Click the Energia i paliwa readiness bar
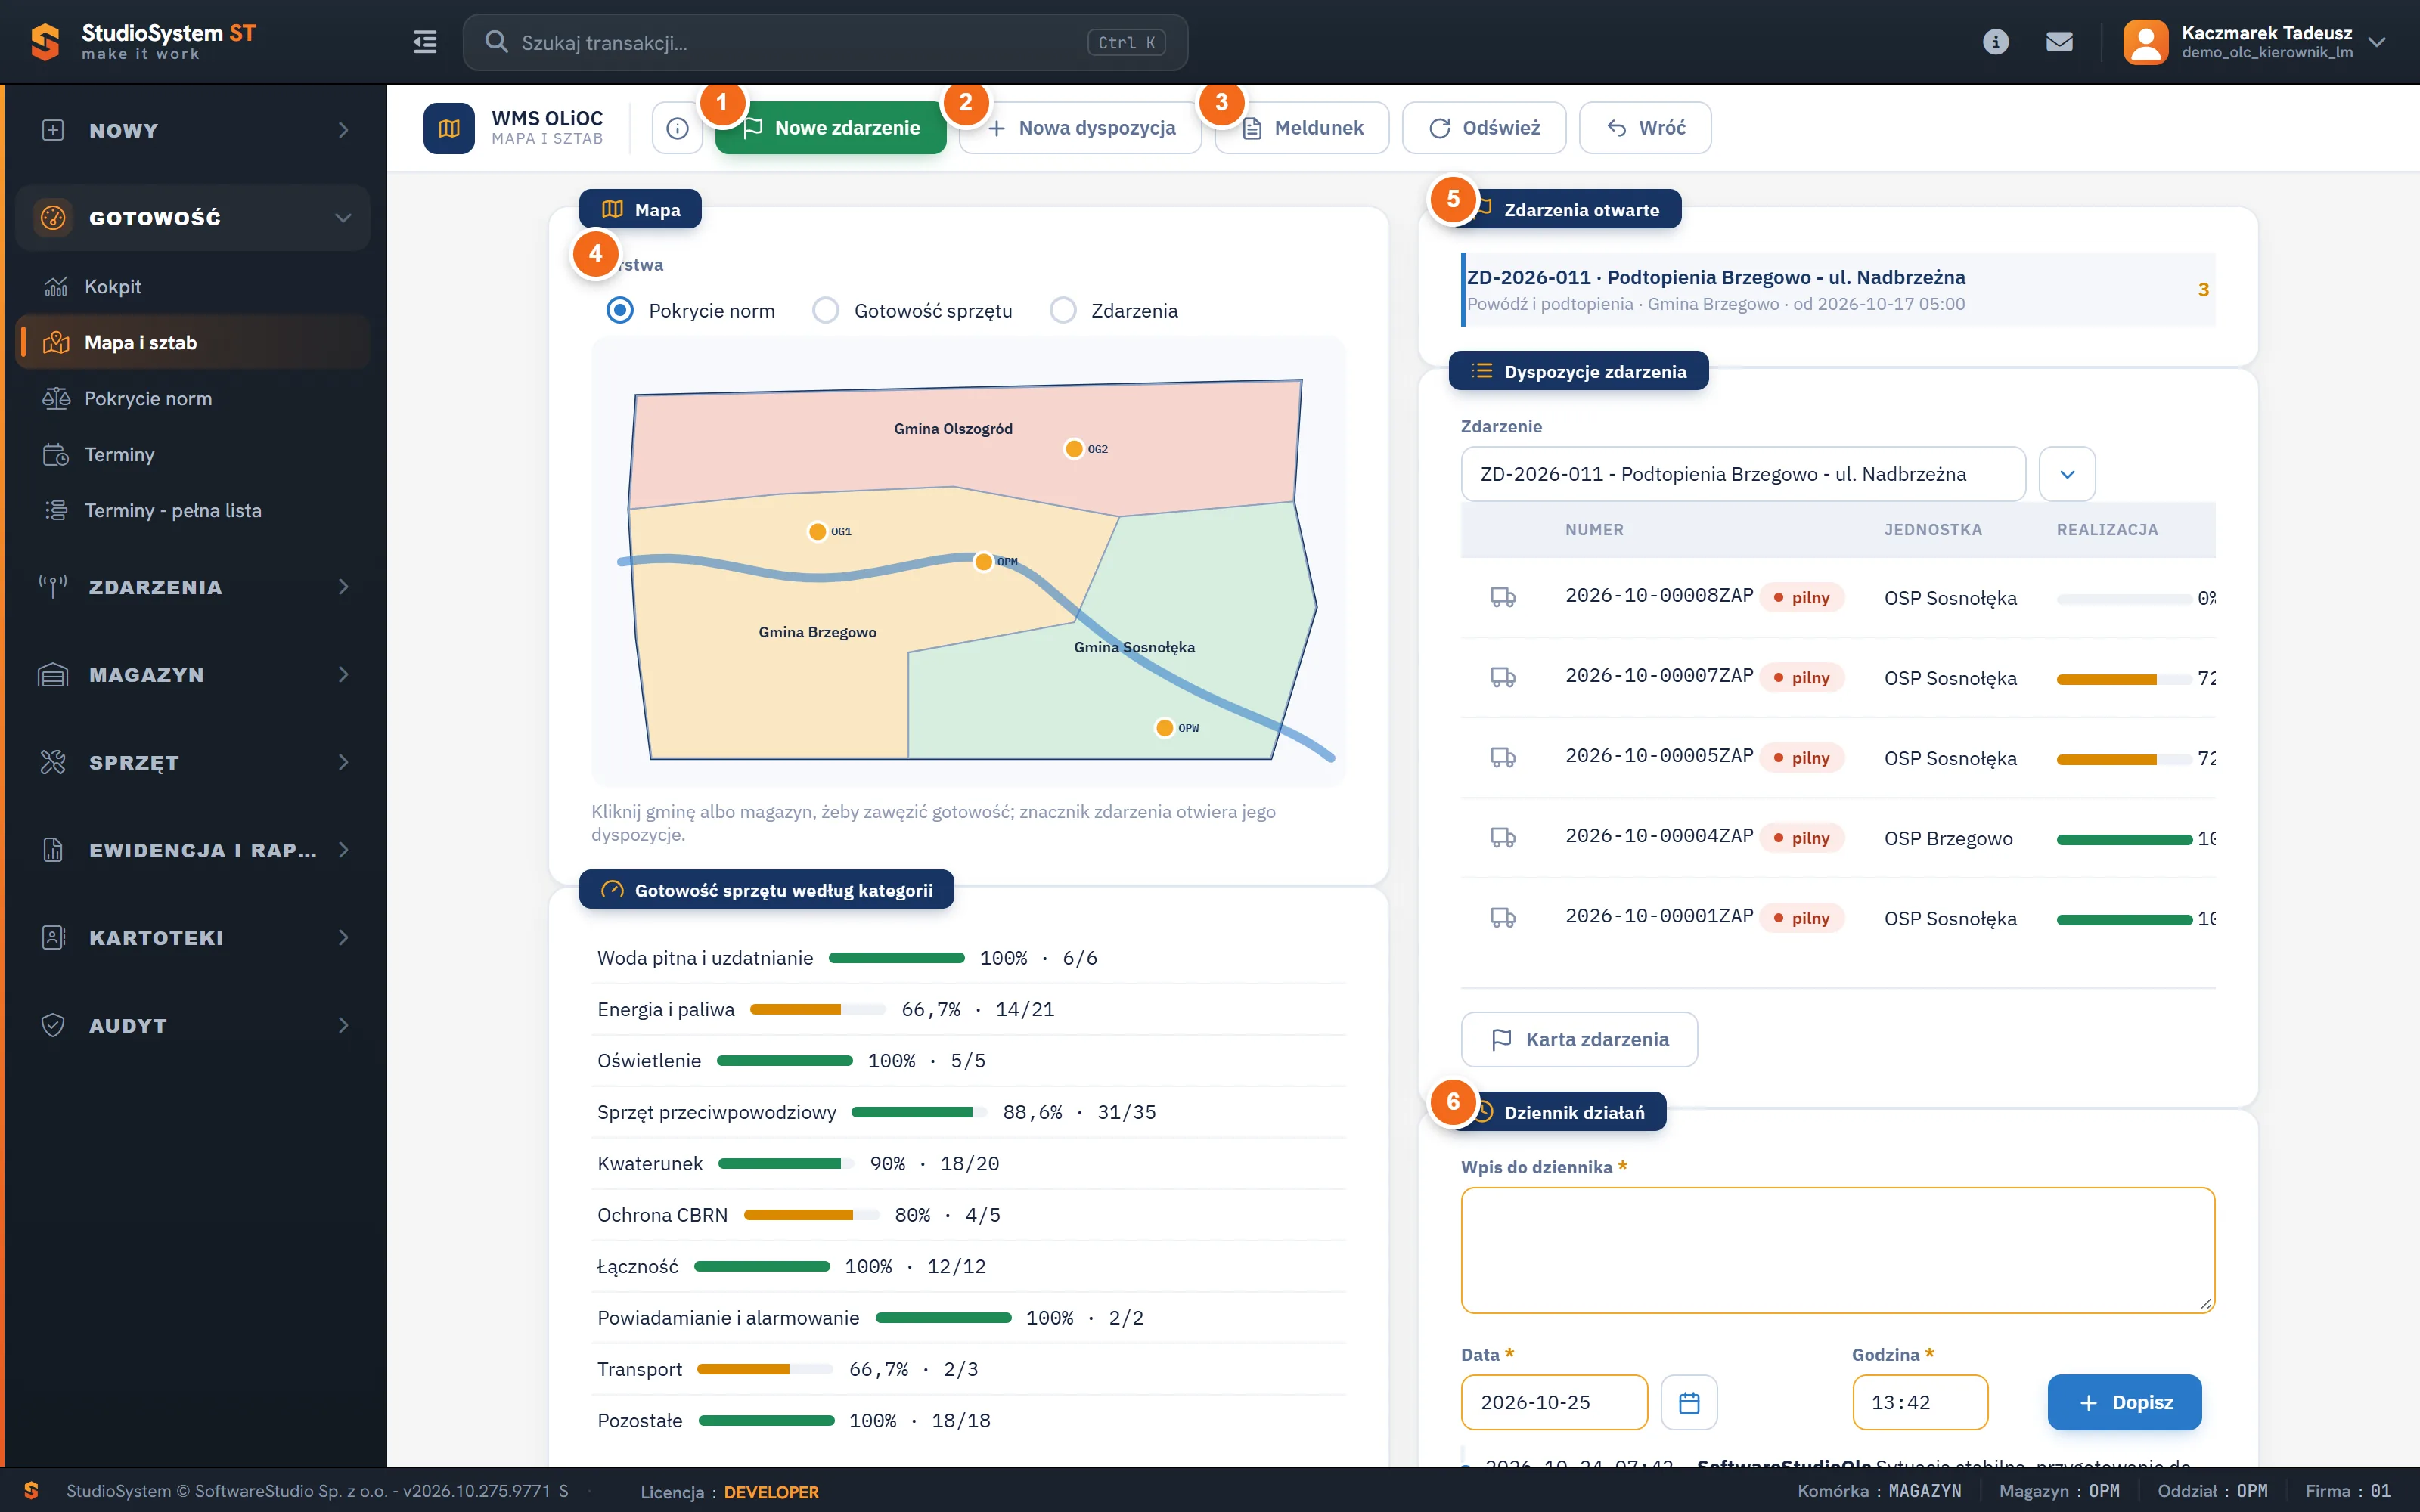 click(x=818, y=1009)
